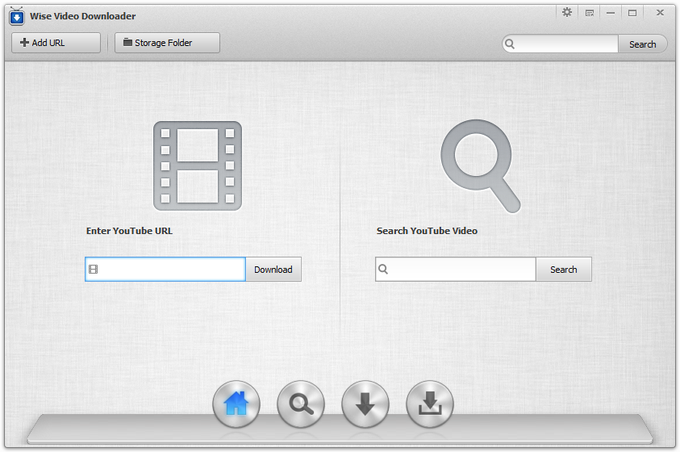
Task: Open the Downloading list arrow dock icon
Action: click(x=365, y=404)
